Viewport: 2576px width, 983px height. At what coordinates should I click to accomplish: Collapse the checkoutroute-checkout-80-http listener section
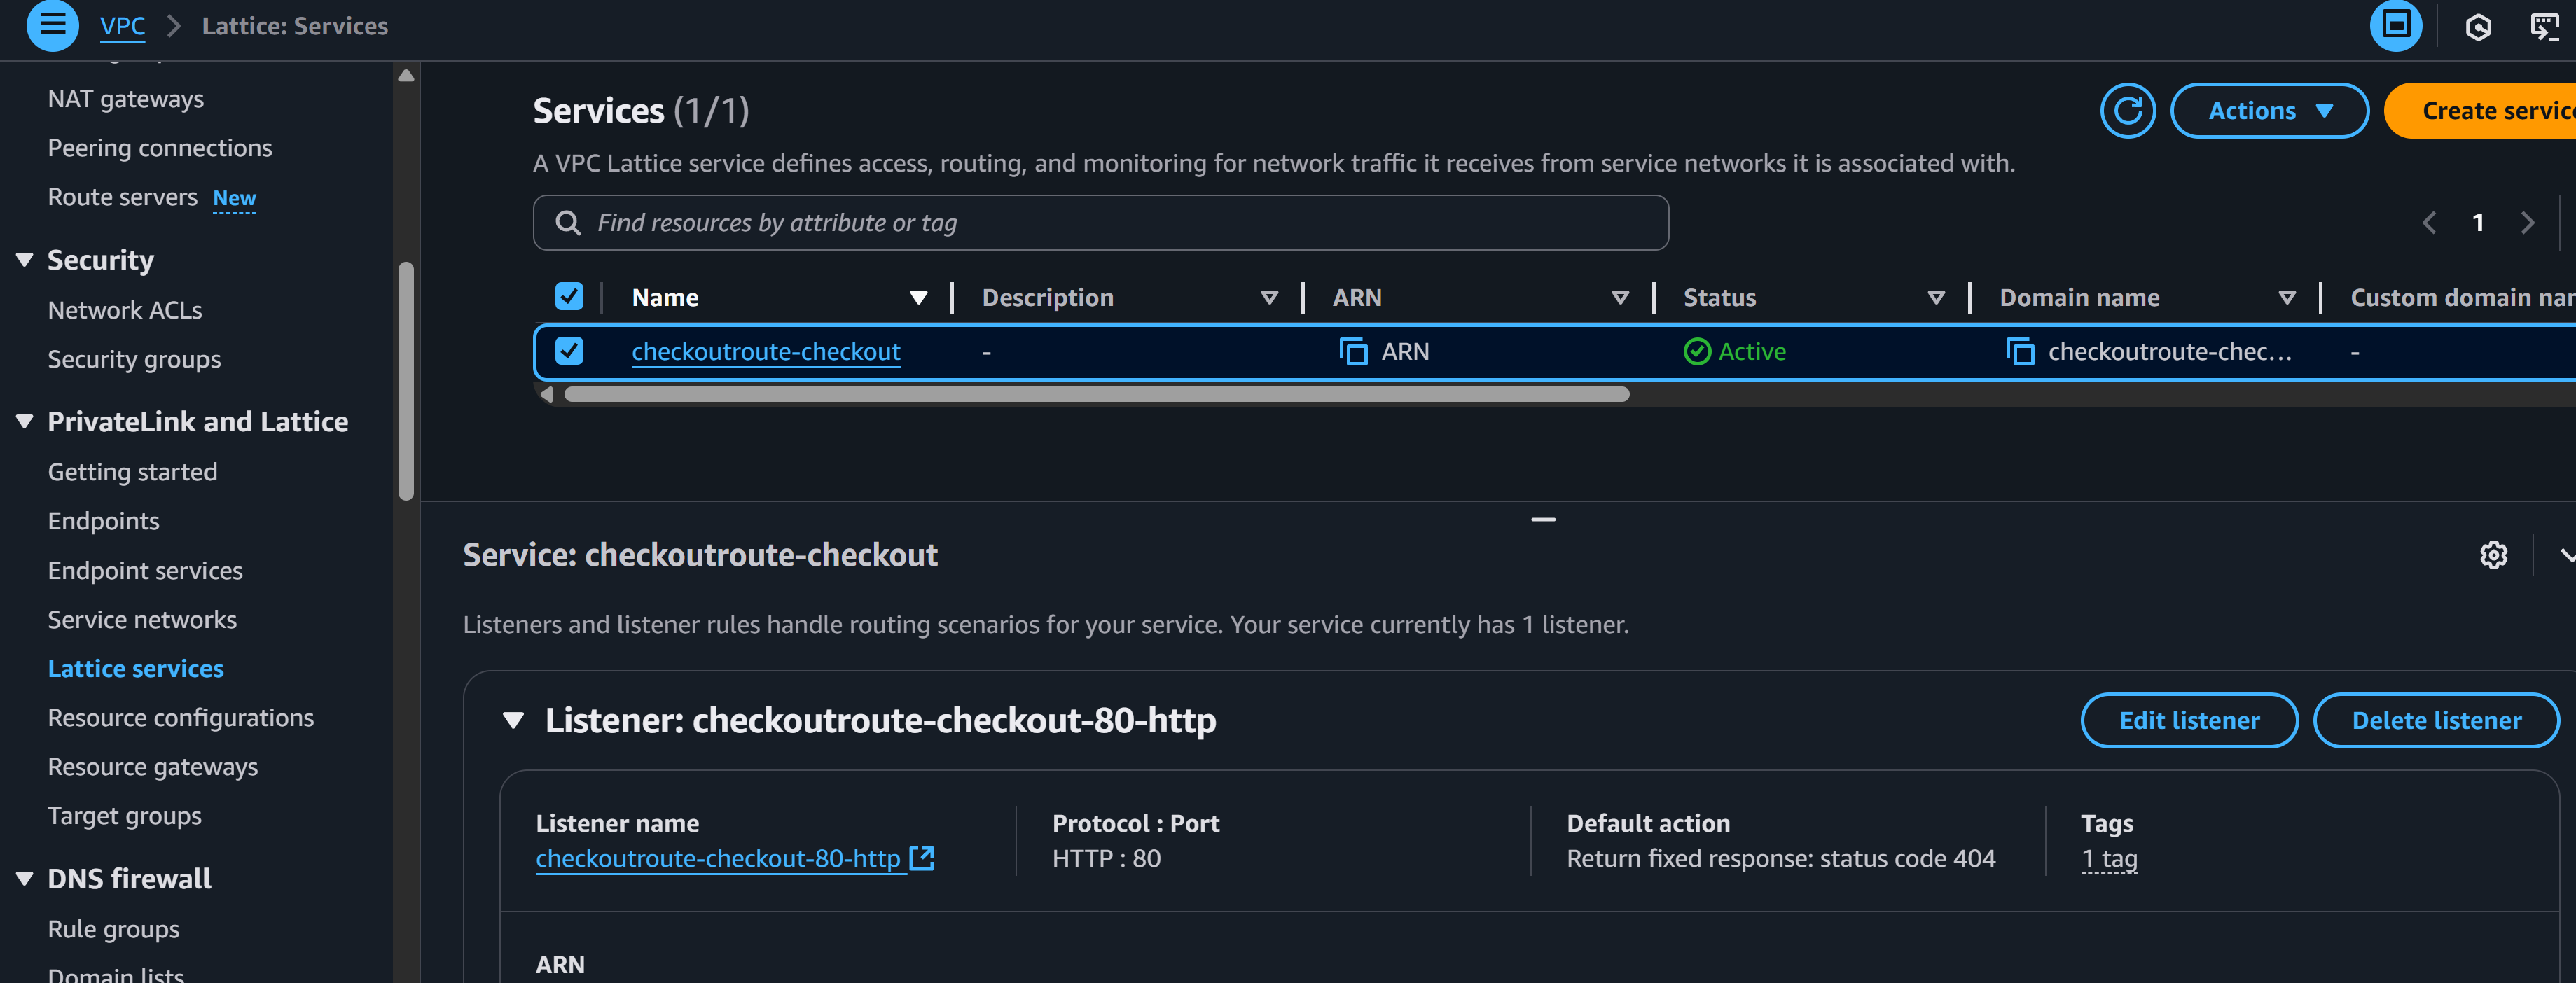(x=514, y=720)
